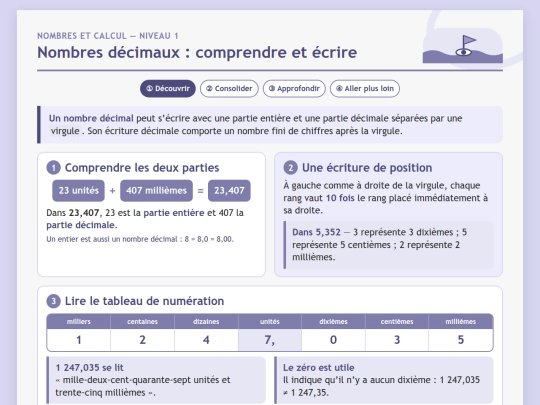Click the 'Dans 5,352' example text
The width and height of the screenshot is (540, 405).
316,232
